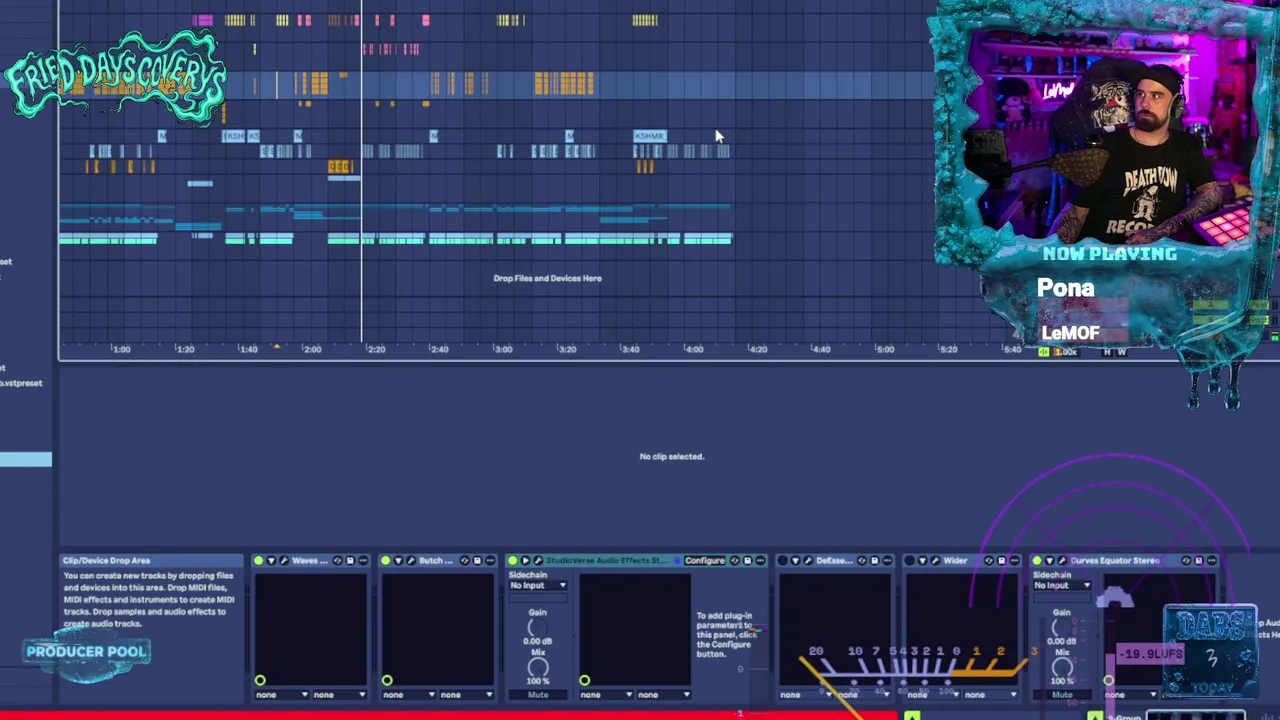Open the Waves device's plug-in window with the wrench

click(x=284, y=560)
